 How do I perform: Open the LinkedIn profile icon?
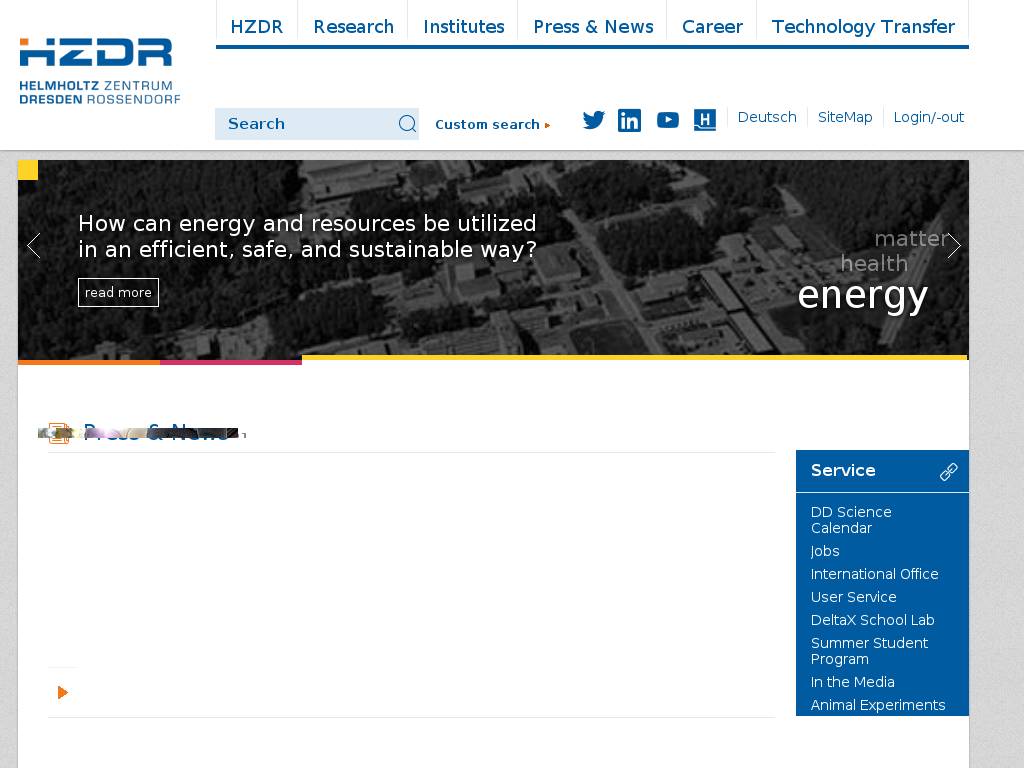tap(629, 121)
